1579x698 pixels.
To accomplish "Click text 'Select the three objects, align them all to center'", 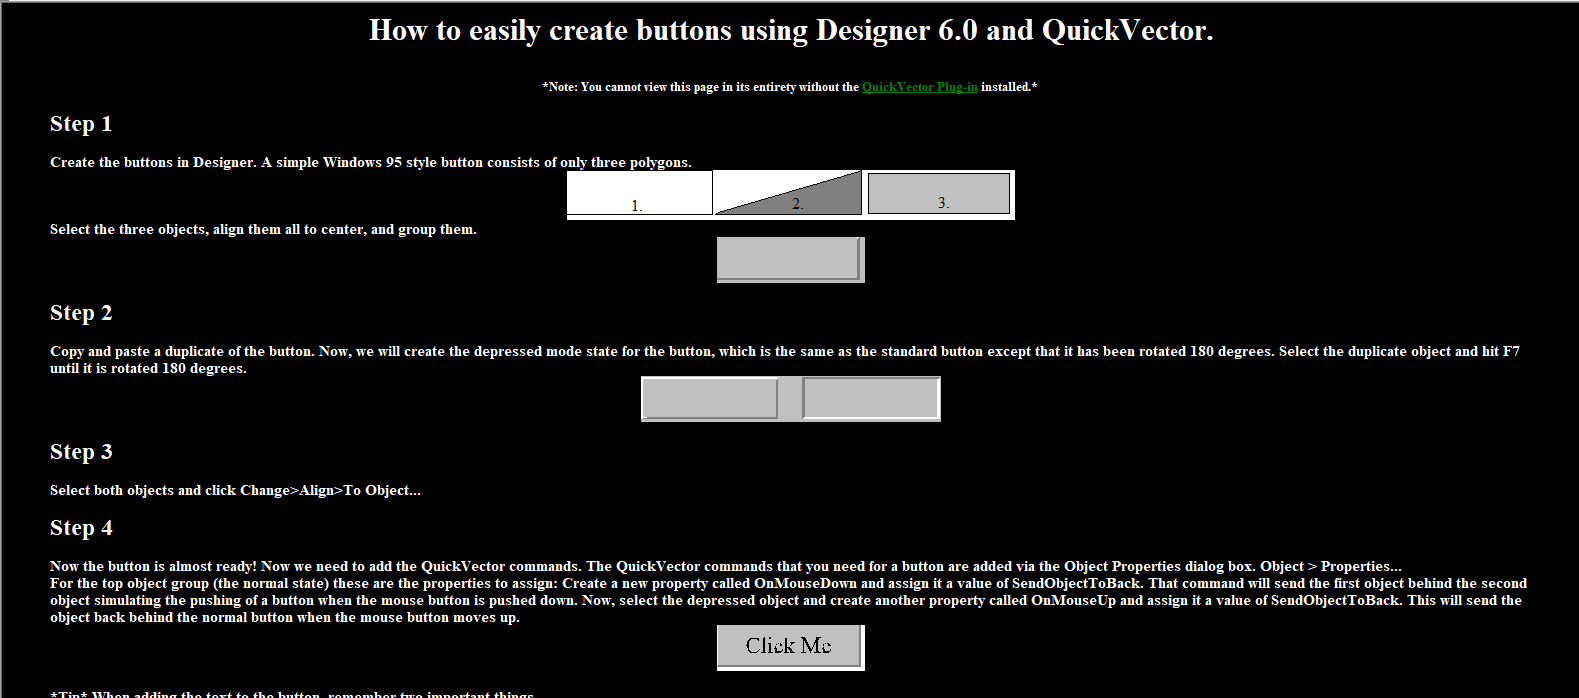I will [x=208, y=229].
